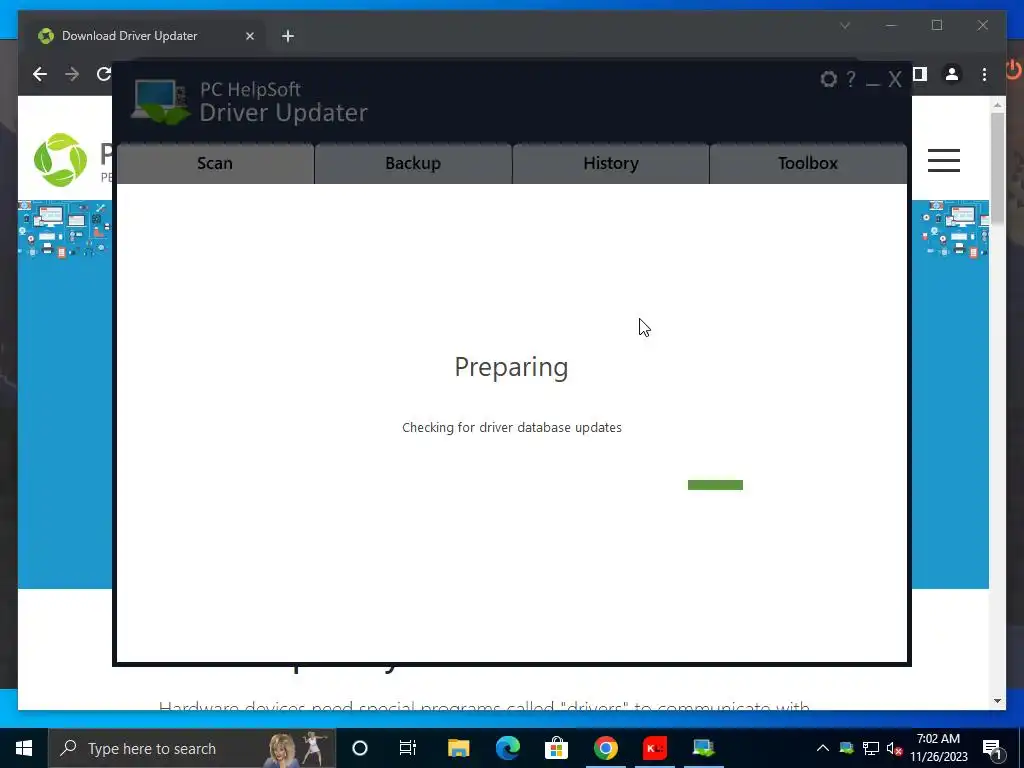Image resolution: width=1024 pixels, height=768 pixels.
Task: Click the 'Checking for driver database updates' text
Action: pyautogui.click(x=512, y=428)
